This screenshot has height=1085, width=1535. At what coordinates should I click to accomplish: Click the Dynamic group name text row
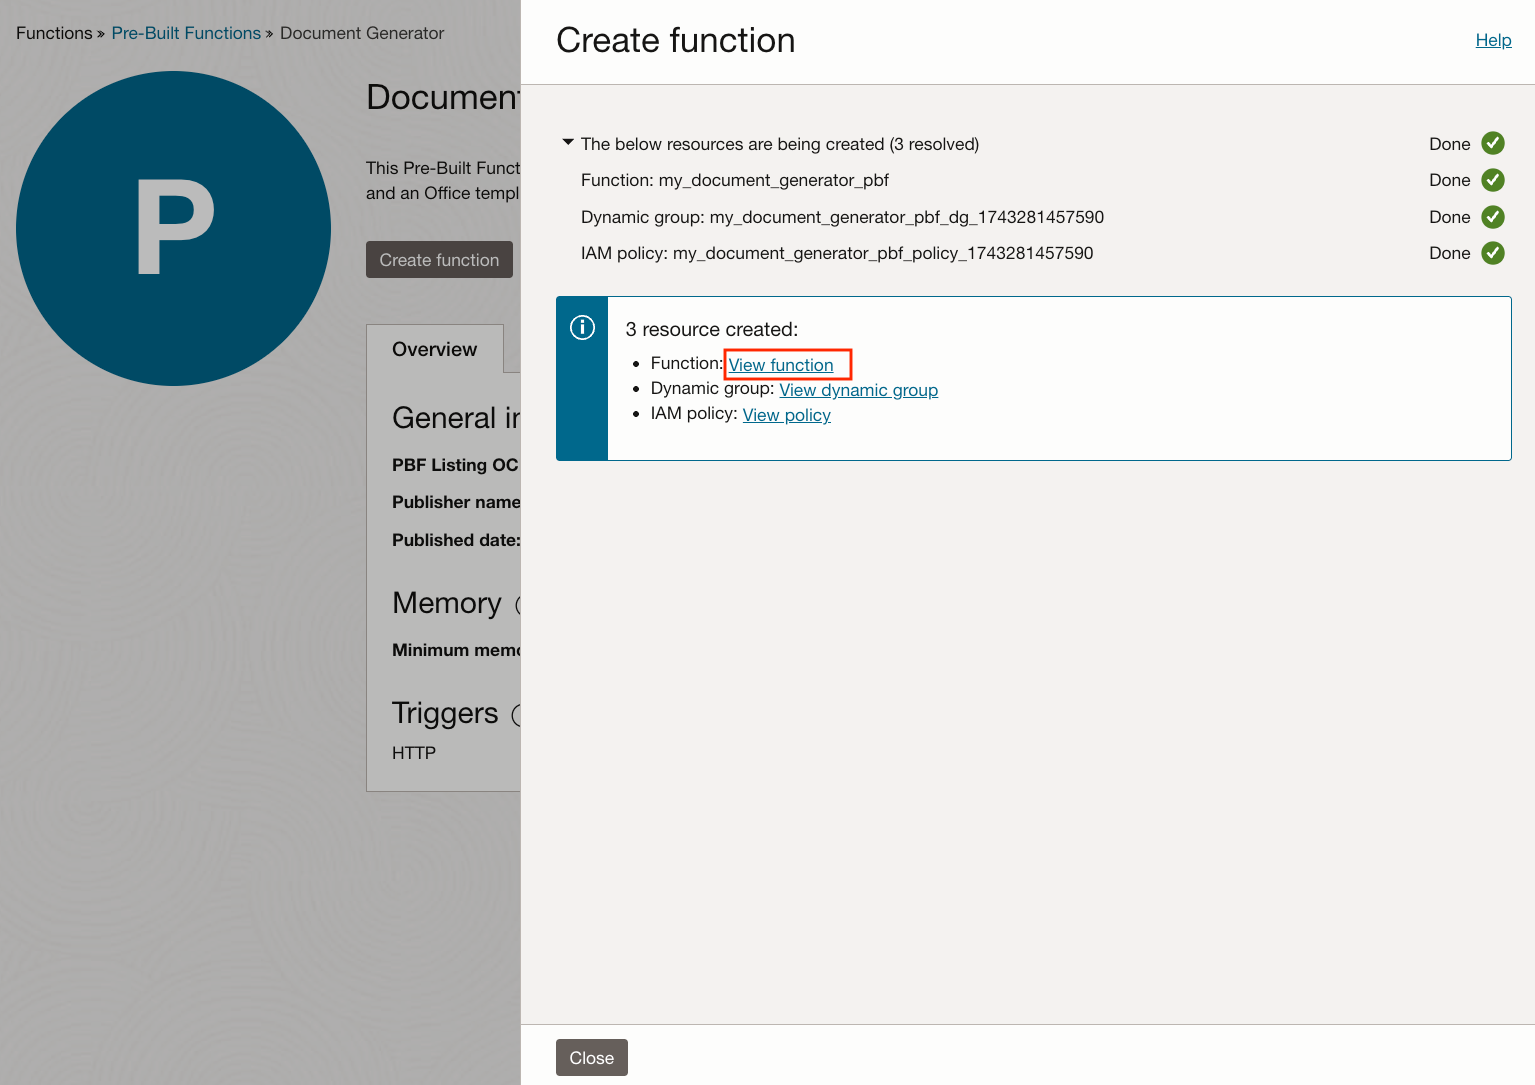(x=842, y=217)
